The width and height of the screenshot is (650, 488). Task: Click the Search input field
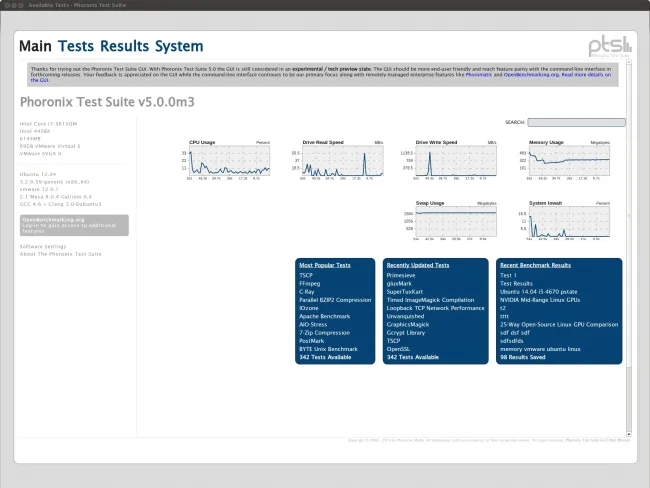(x=576, y=122)
